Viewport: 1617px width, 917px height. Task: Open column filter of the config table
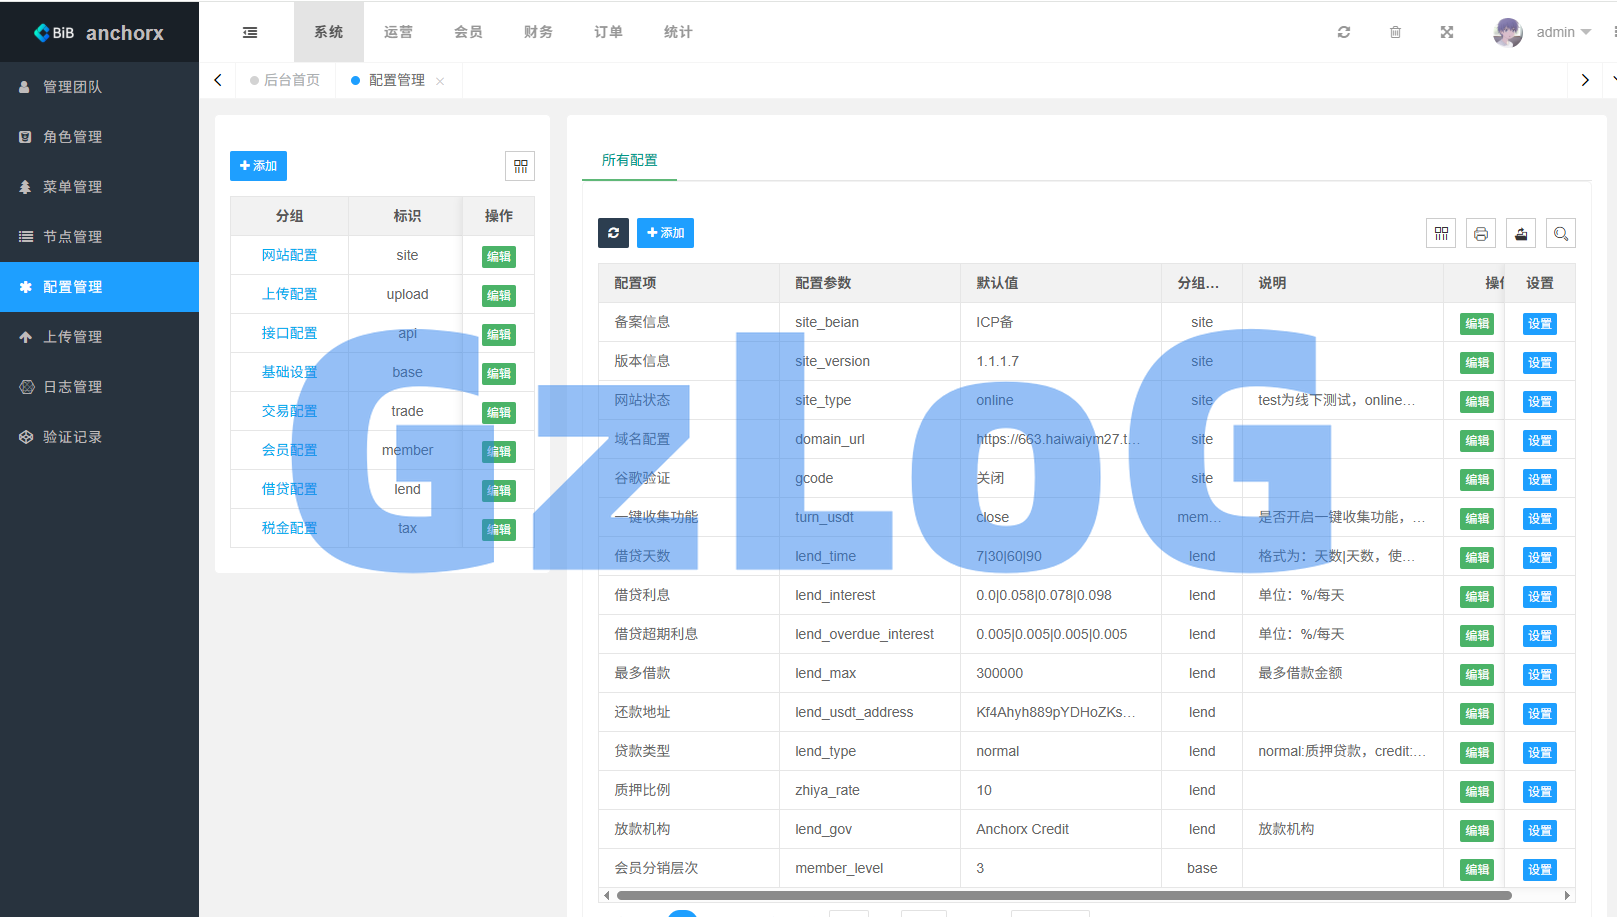pyautogui.click(x=1440, y=233)
